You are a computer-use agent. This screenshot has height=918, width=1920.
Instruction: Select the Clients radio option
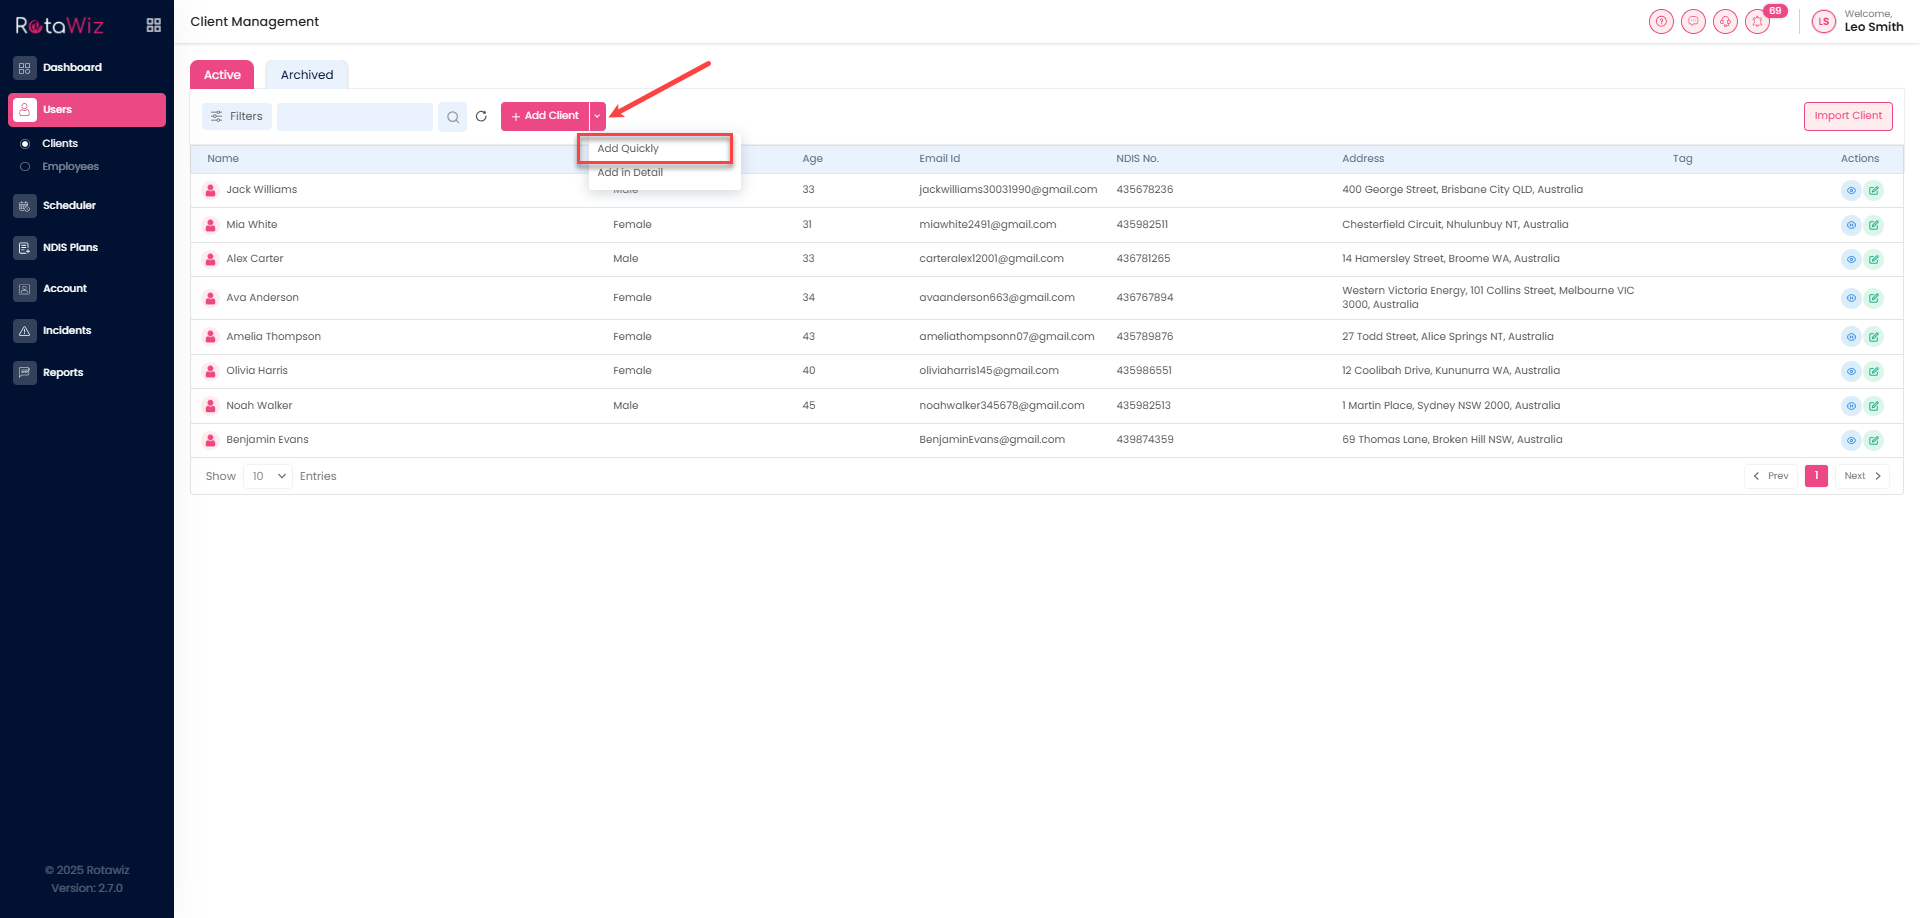(25, 144)
